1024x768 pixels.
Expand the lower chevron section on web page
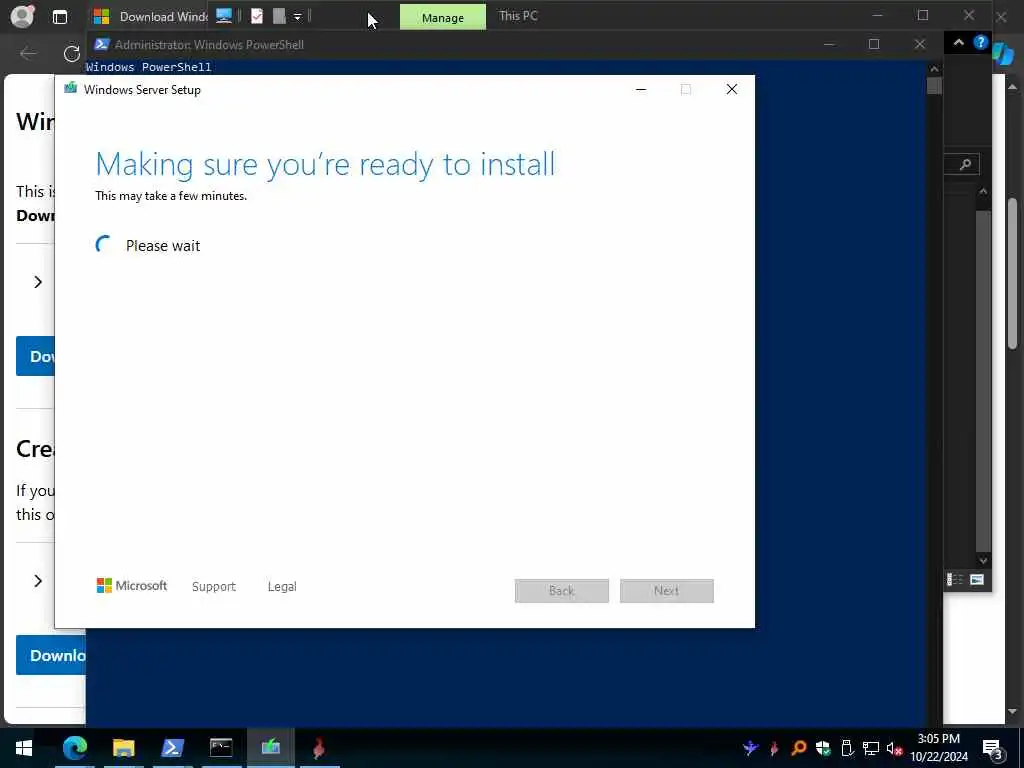click(x=38, y=581)
